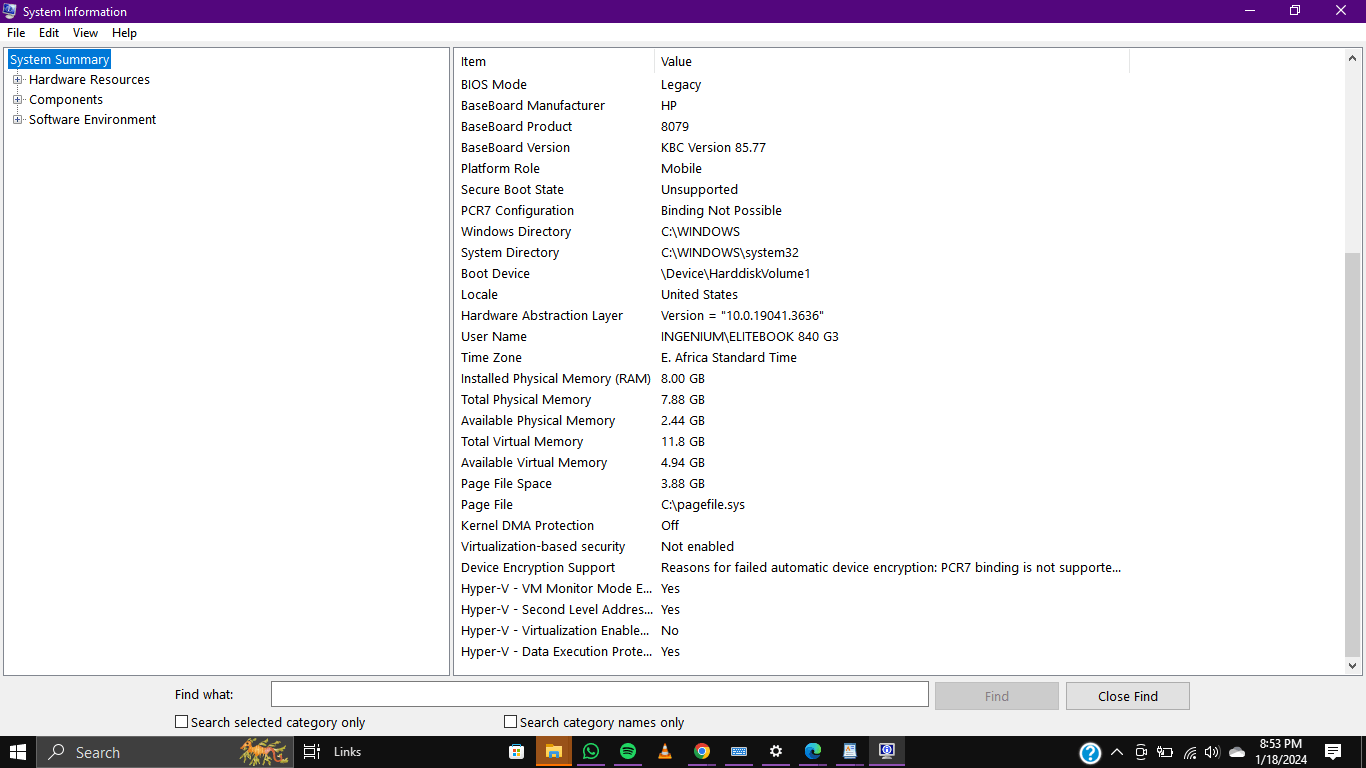This screenshot has height=768, width=1366.
Task: Select the Hardware Abstraction Layer row
Action: (x=792, y=316)
